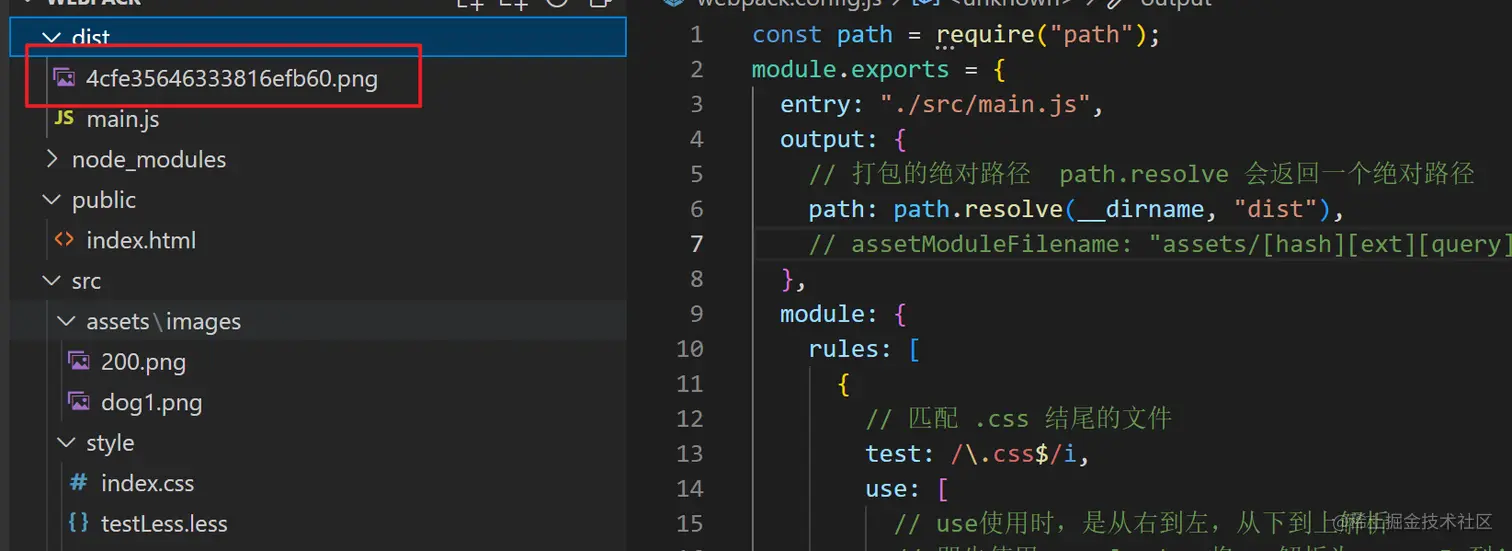Click the "output" key on line 4
1512x551 pixels.
(x=822, y=140)
